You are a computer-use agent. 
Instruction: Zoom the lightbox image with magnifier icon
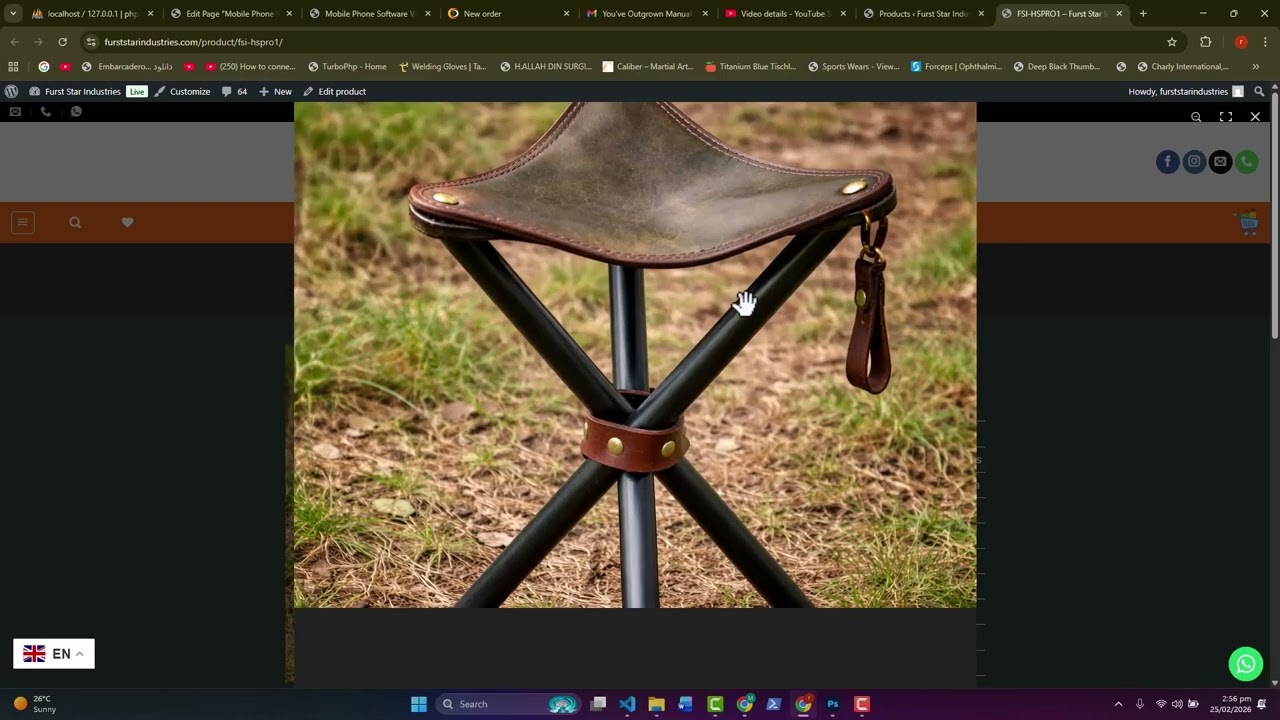tap(1196, 117)
